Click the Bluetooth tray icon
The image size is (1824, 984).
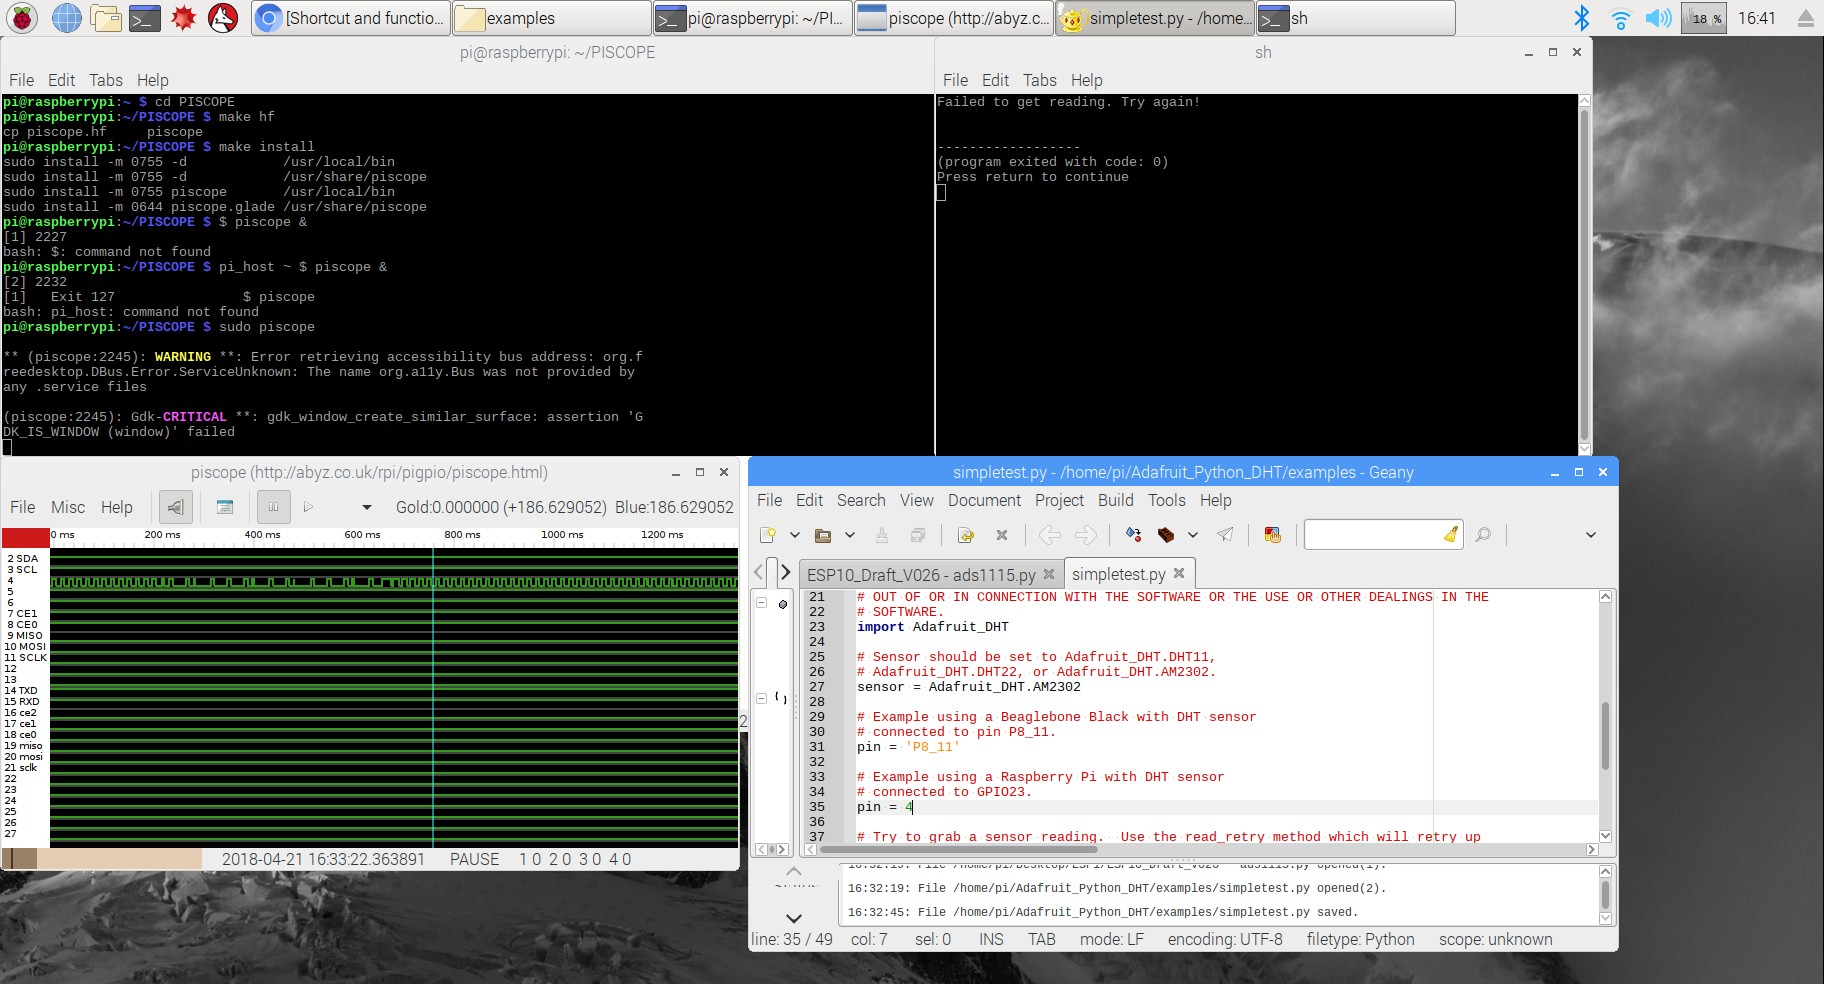coord(1582,18)
